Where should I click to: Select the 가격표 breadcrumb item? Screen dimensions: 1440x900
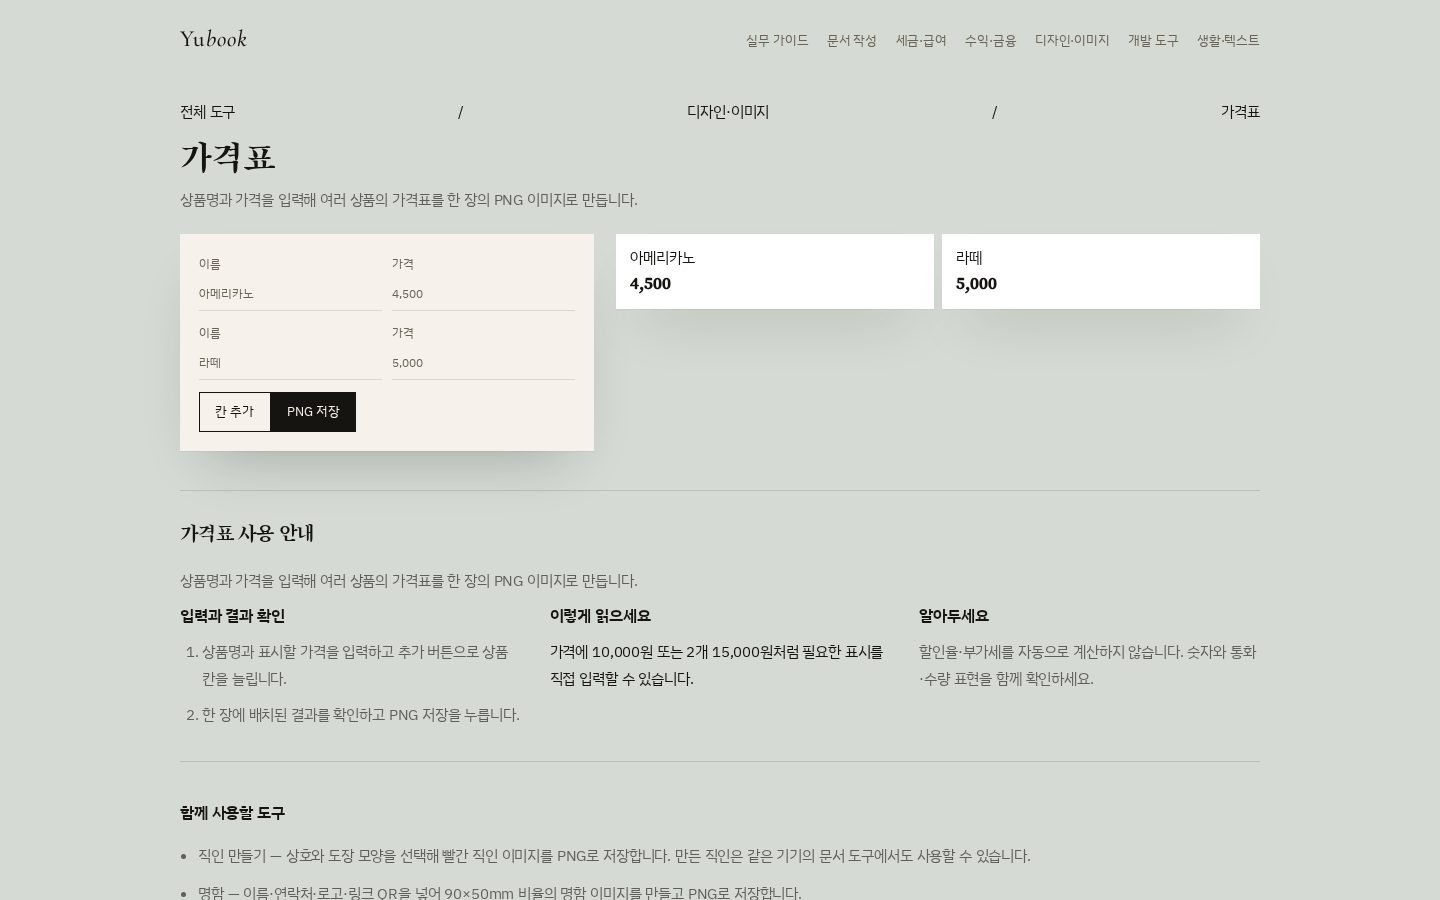coord(1240,112)
